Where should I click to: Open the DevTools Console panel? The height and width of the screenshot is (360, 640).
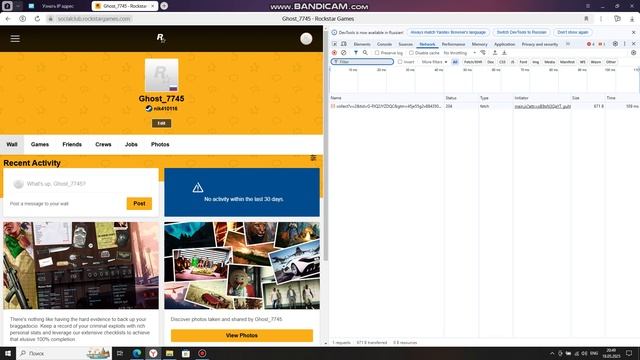(384, 44)
